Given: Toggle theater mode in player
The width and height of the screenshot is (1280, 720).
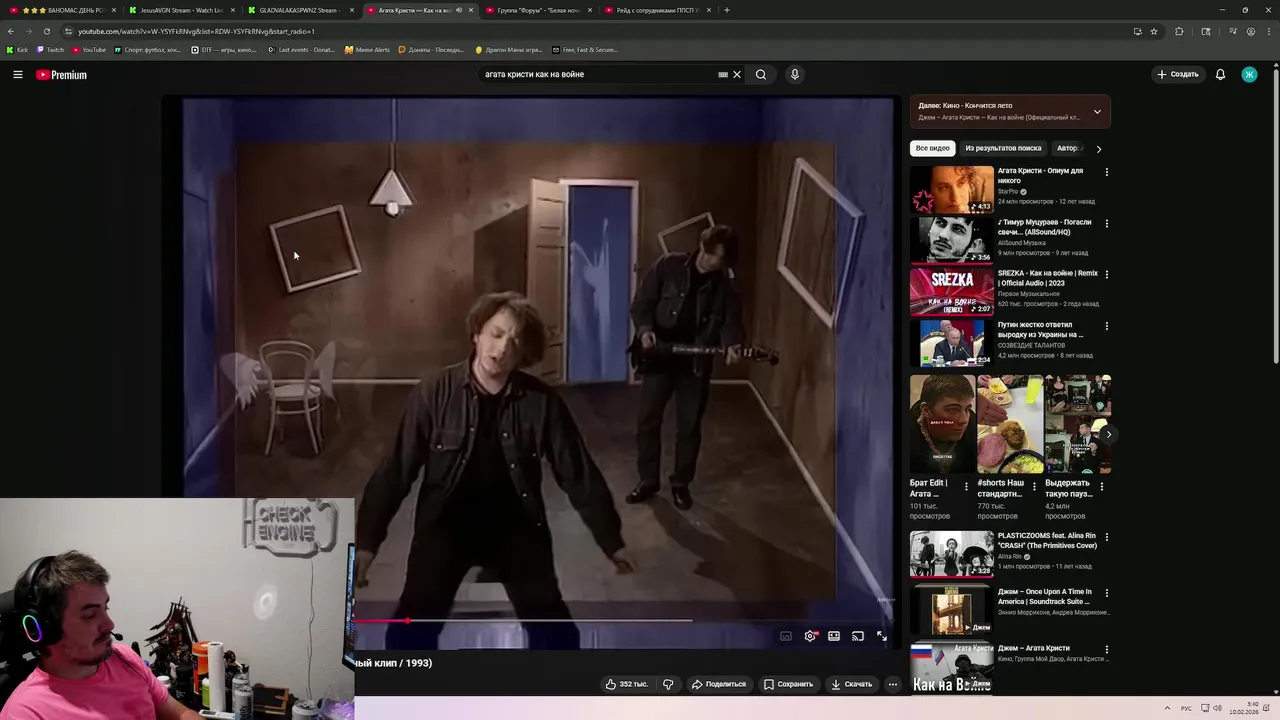Looking at the screenshot, I should click(834, 636).
